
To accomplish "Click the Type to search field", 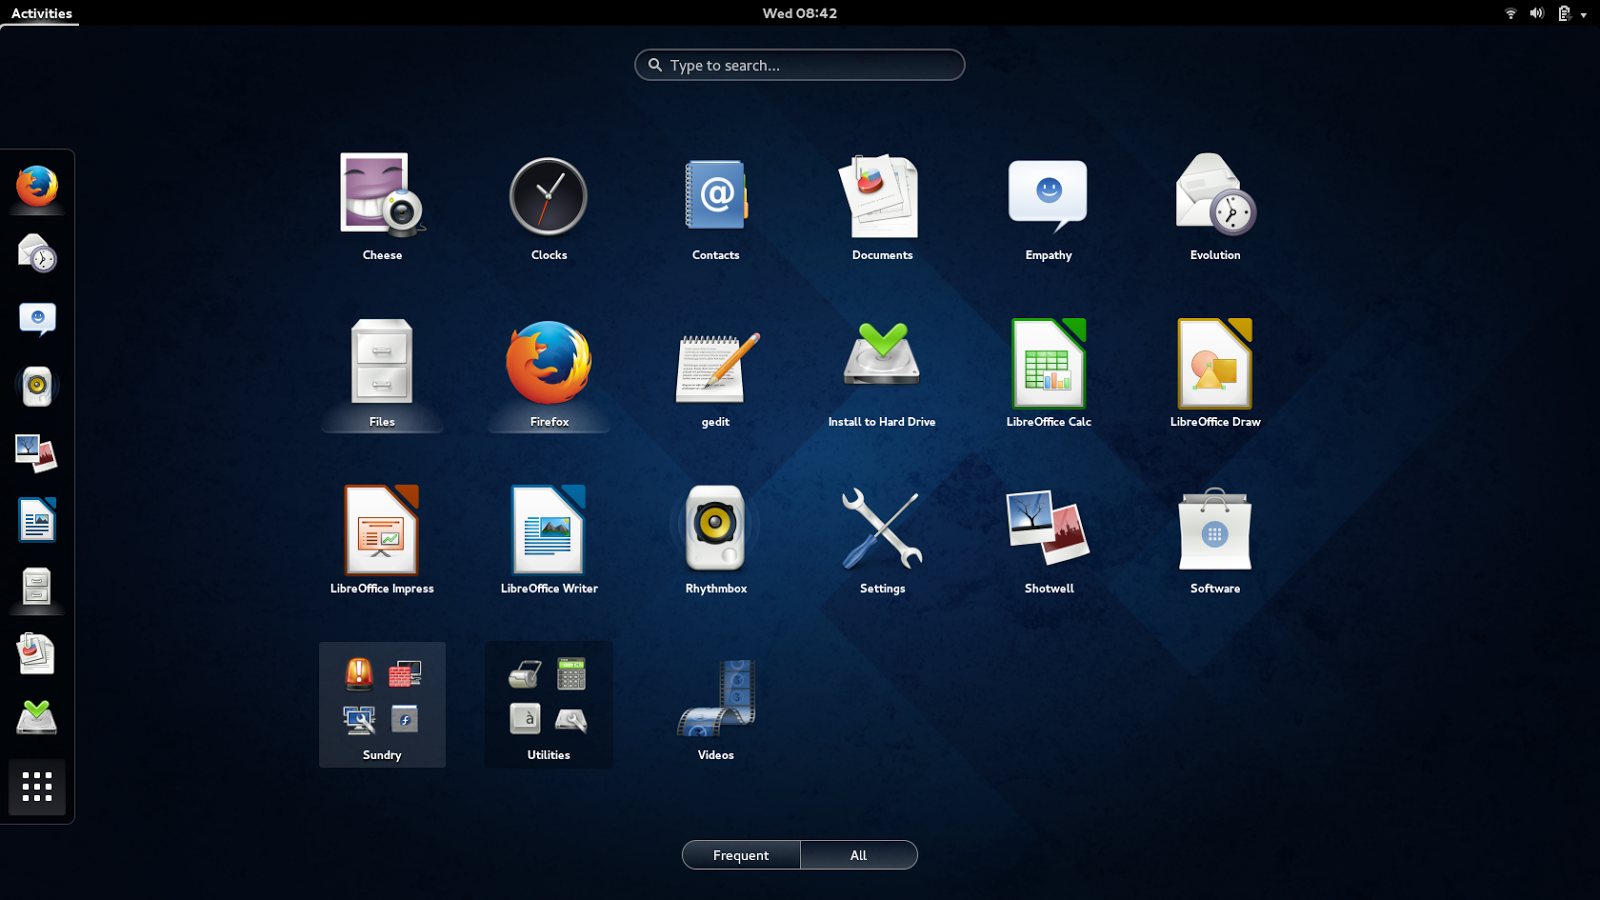I will 799,64.
